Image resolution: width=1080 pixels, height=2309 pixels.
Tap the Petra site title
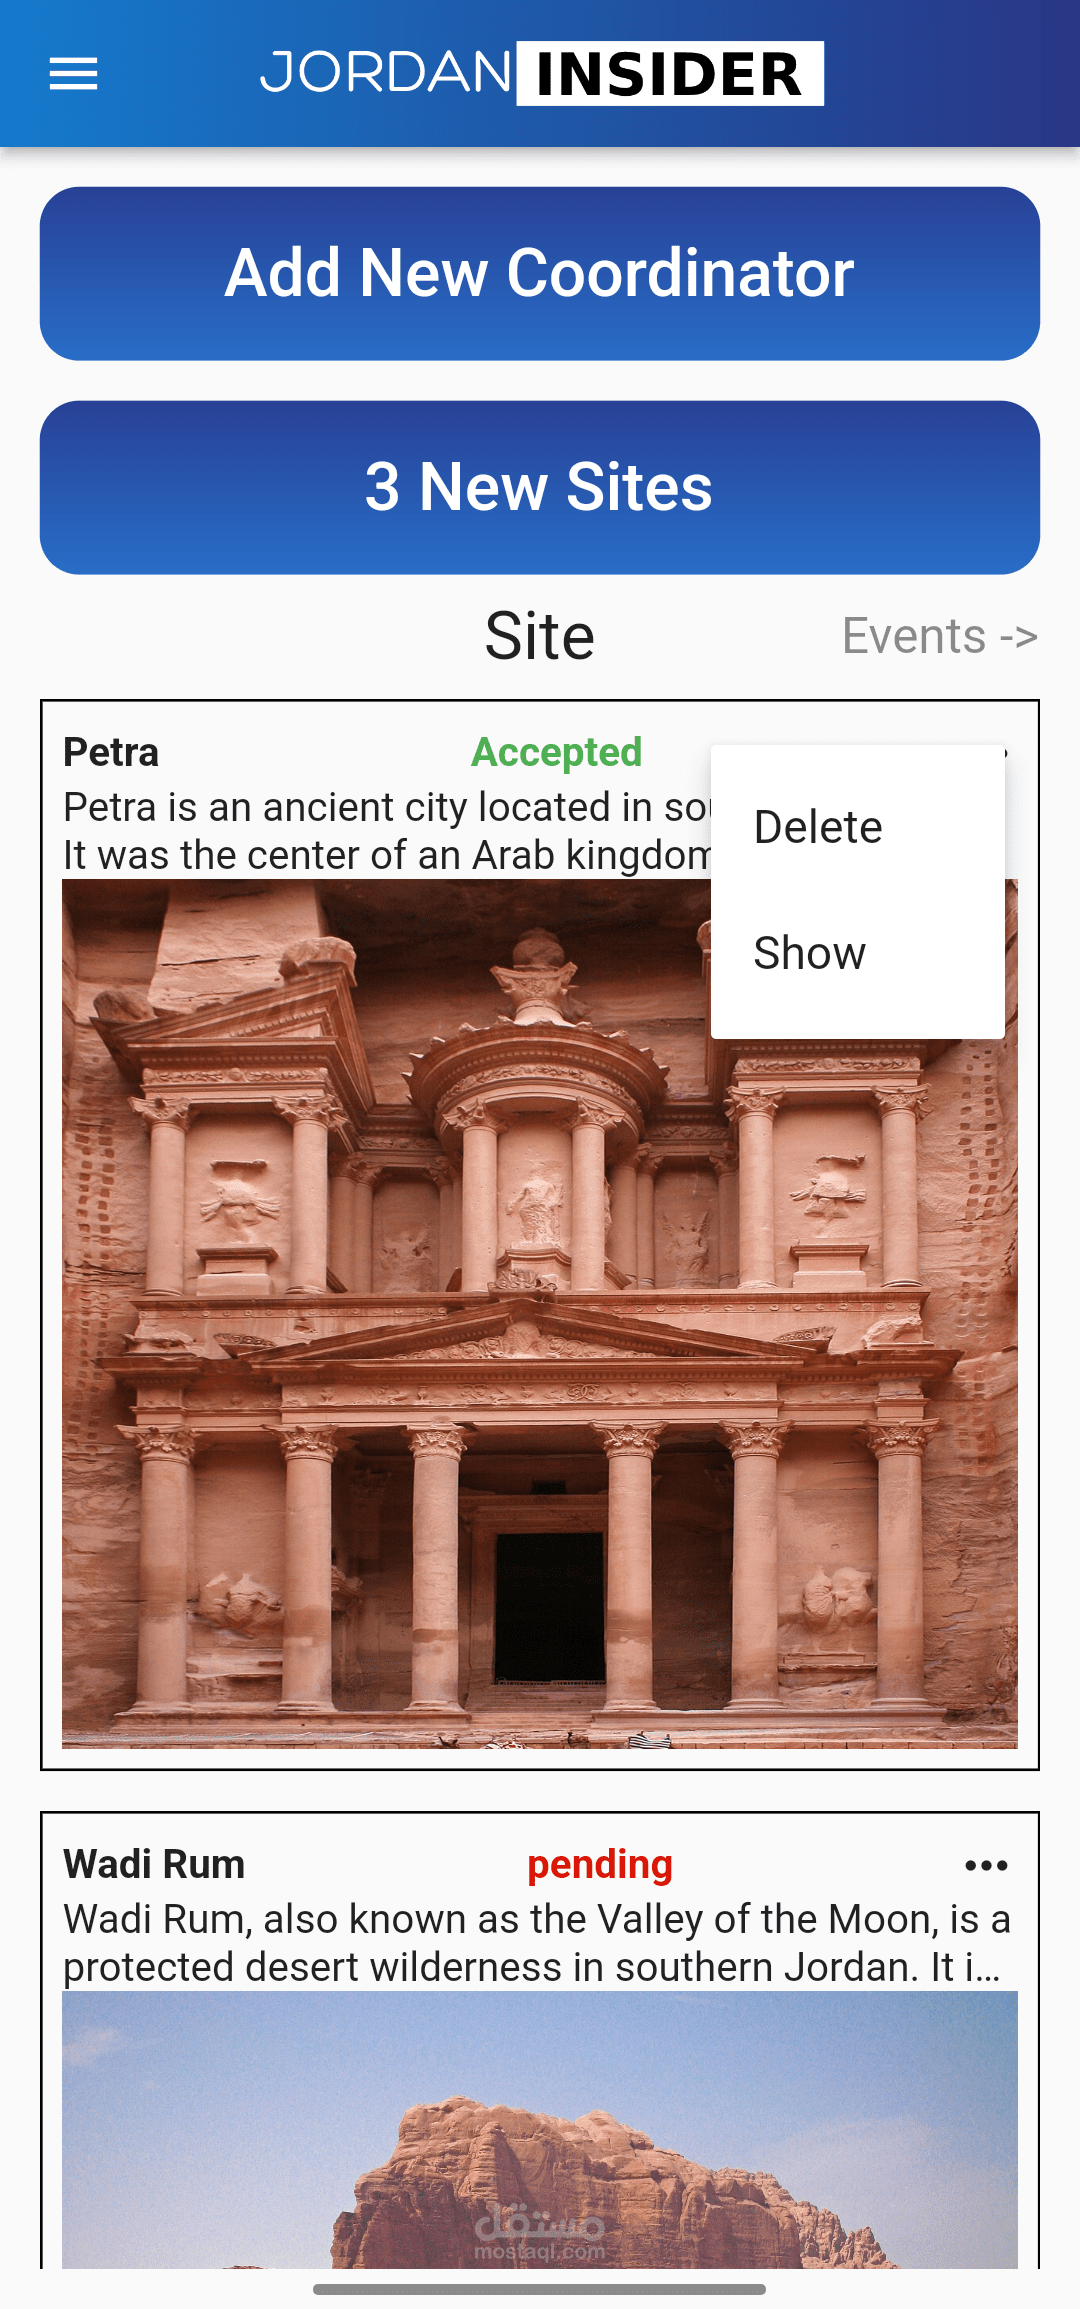pyautogui.click(x=111, y=752)
